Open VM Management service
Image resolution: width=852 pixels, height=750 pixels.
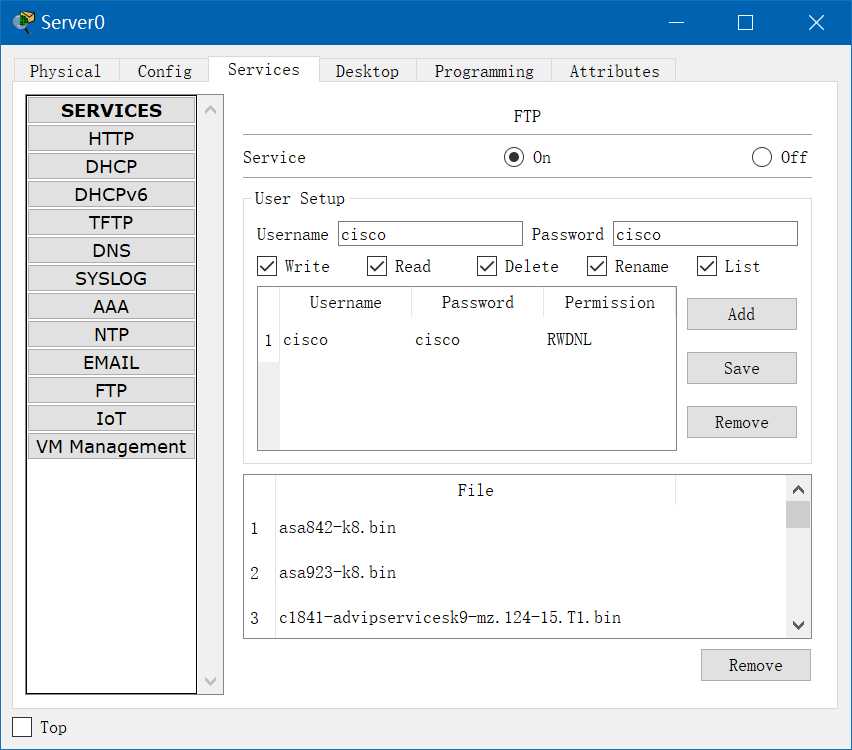click(111, 447)
